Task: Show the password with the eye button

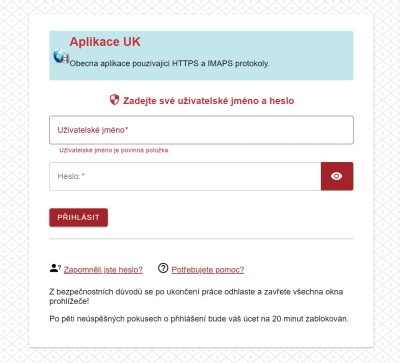Action: pos(337,176)
